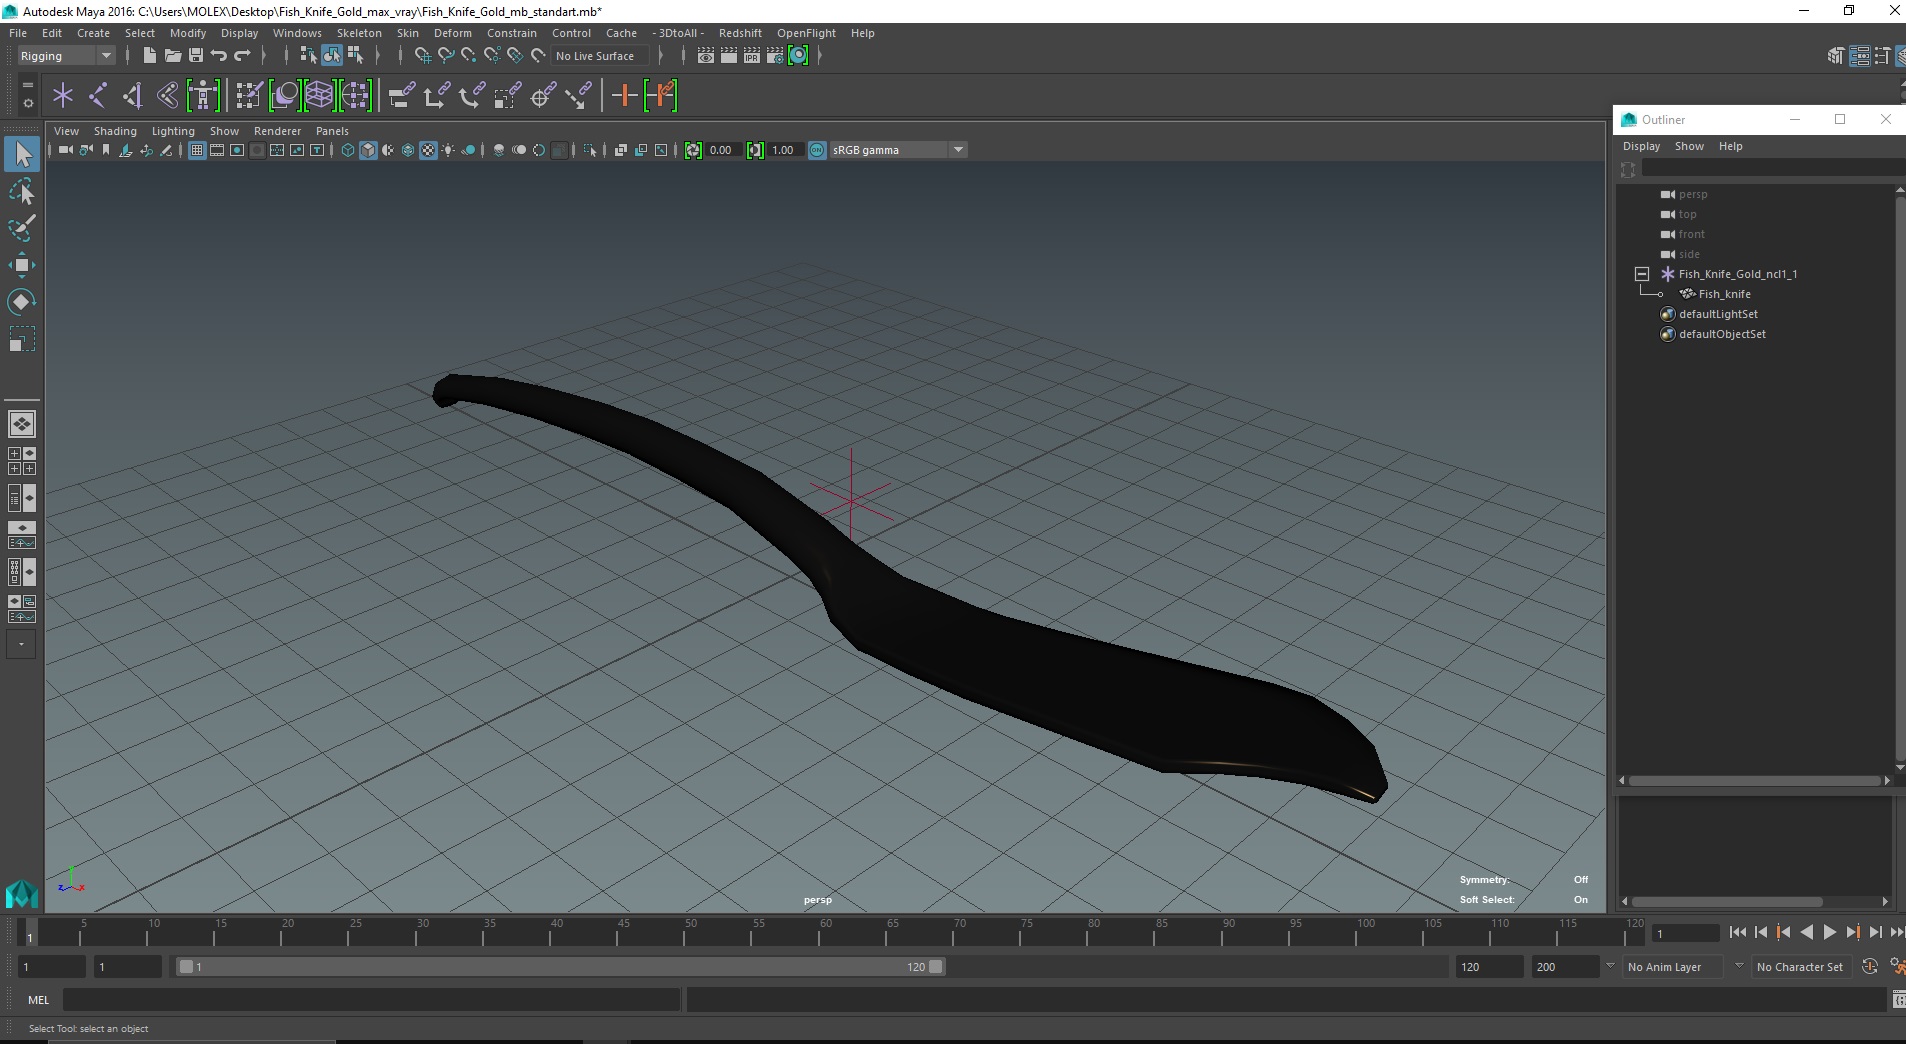The height and width of the screenshot is (1044, 1906).
Task: Click No Live Surface field
Action: pyautogui.click(x=601, y=56)
